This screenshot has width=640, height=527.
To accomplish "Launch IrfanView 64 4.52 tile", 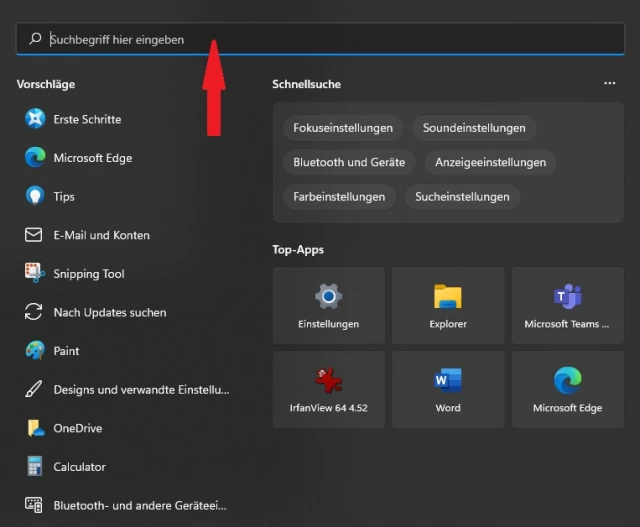I will coord(328,389).
